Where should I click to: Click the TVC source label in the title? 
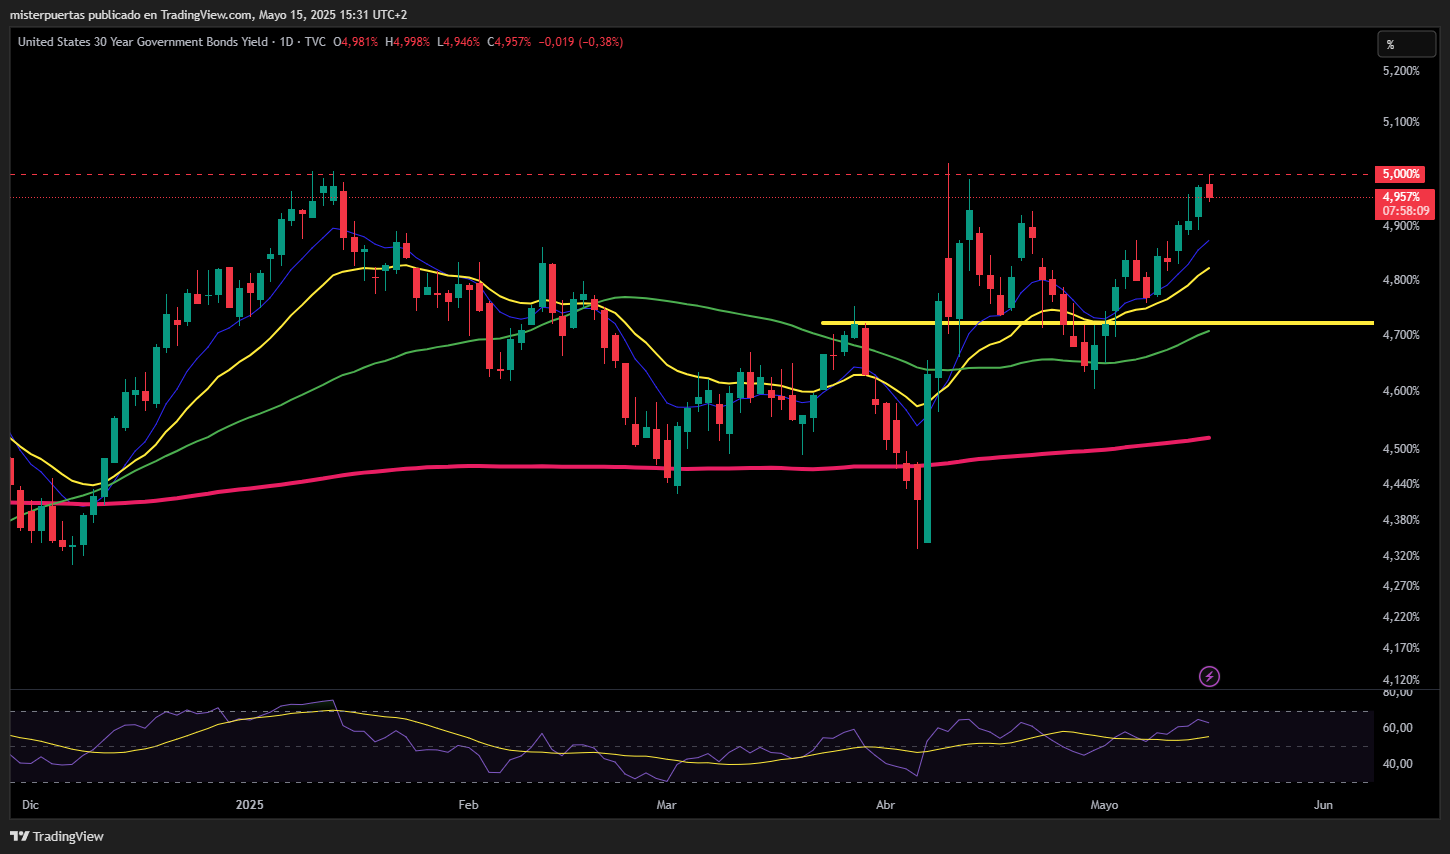pos(315,42)
